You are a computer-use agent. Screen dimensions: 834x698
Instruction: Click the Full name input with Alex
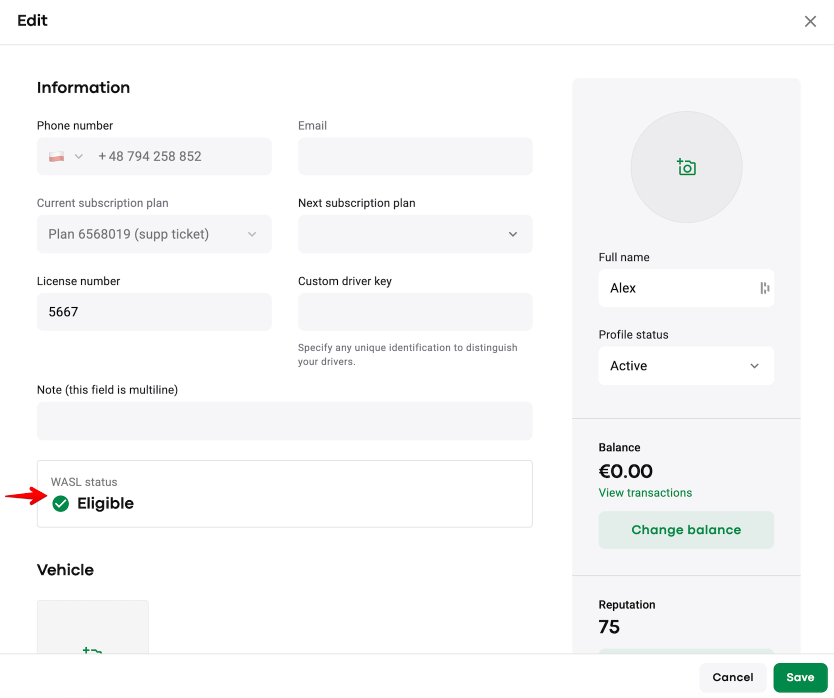(675, 288)
